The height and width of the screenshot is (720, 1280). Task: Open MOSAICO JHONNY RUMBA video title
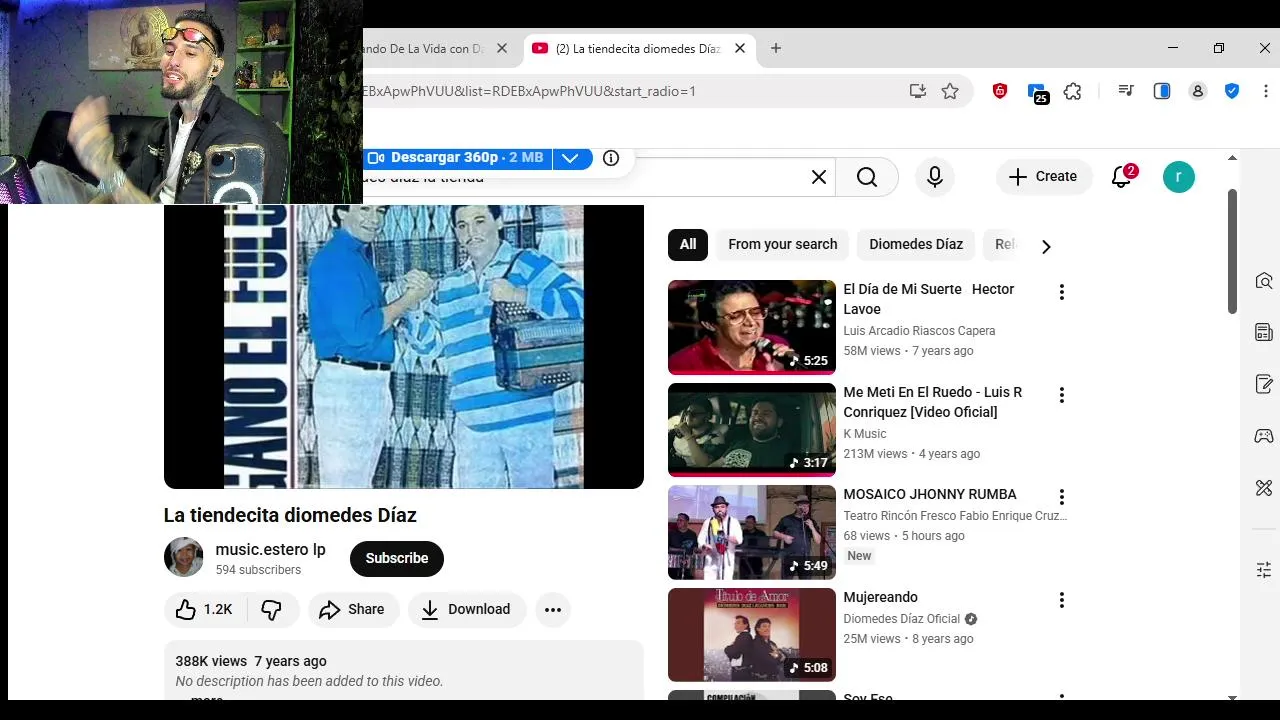(x=930, y=495)
